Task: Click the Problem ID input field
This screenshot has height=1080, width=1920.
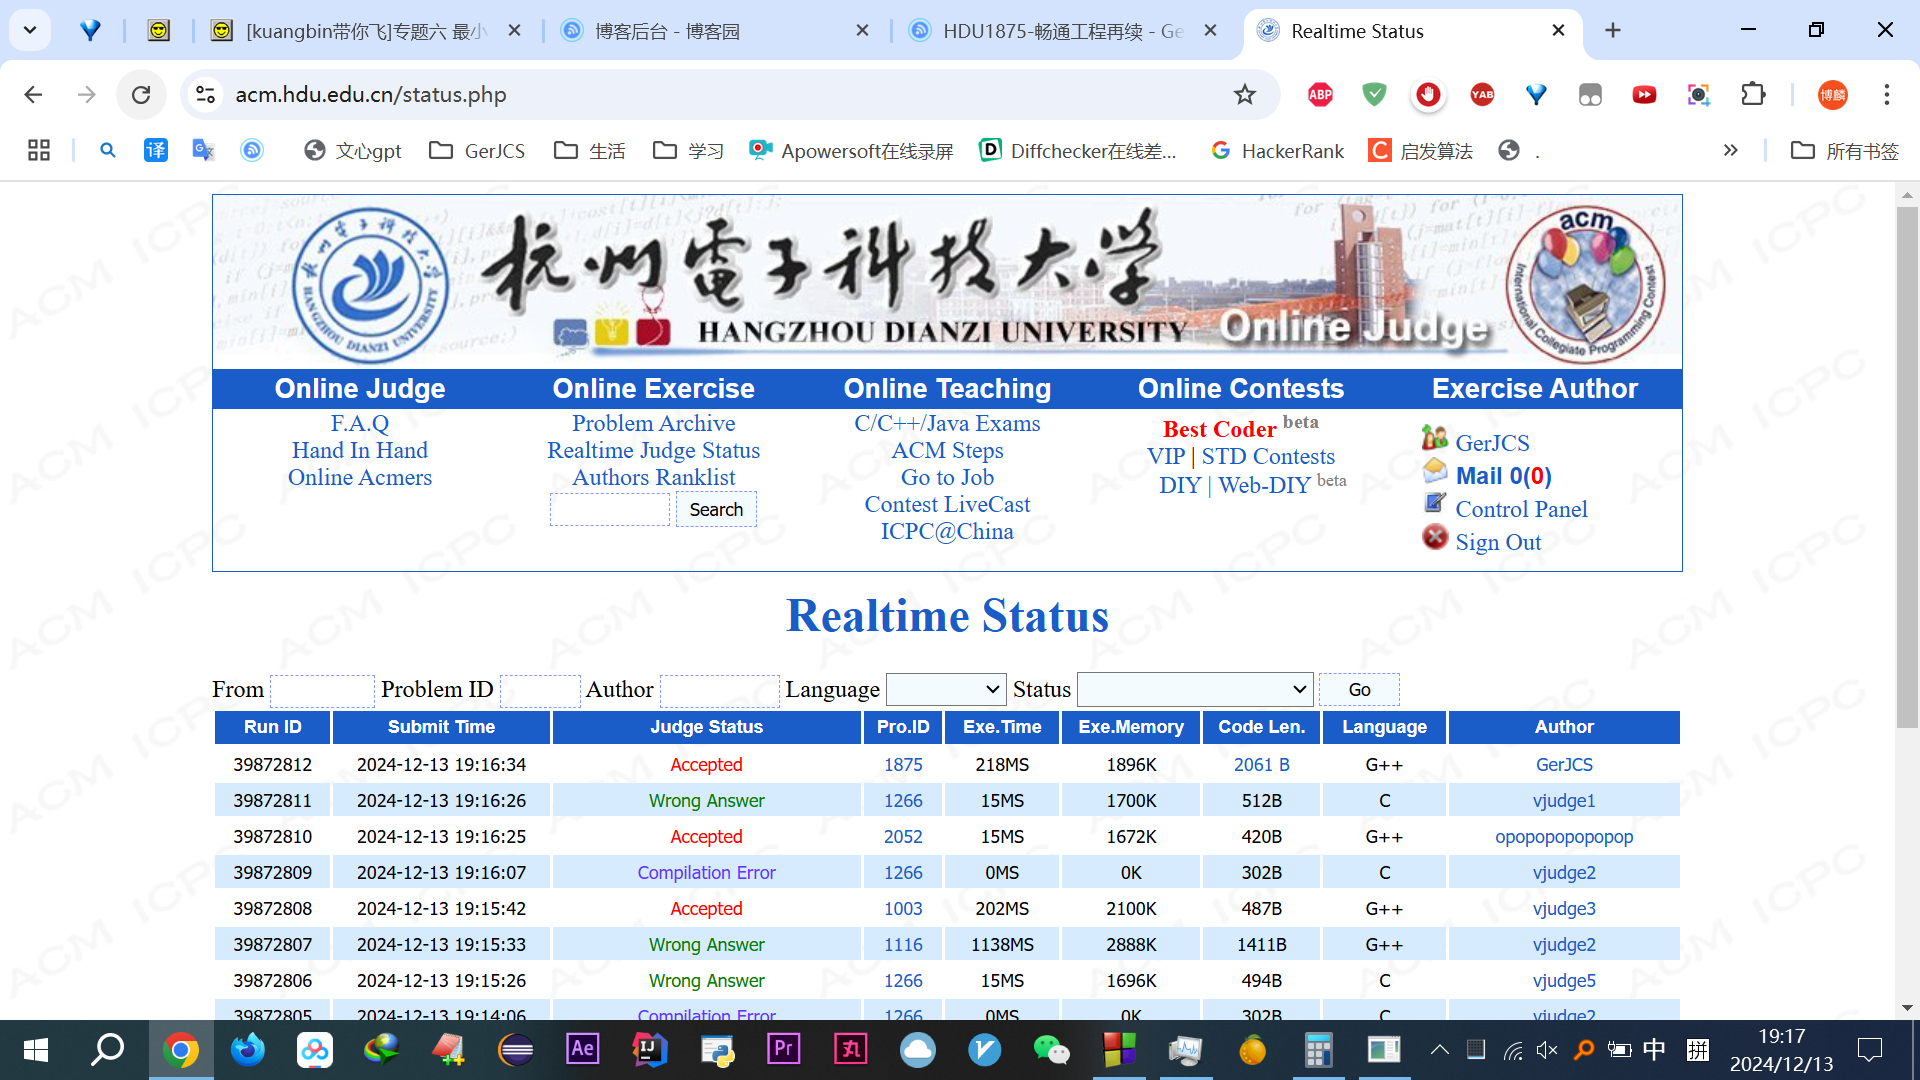Action: pos(540,690)
